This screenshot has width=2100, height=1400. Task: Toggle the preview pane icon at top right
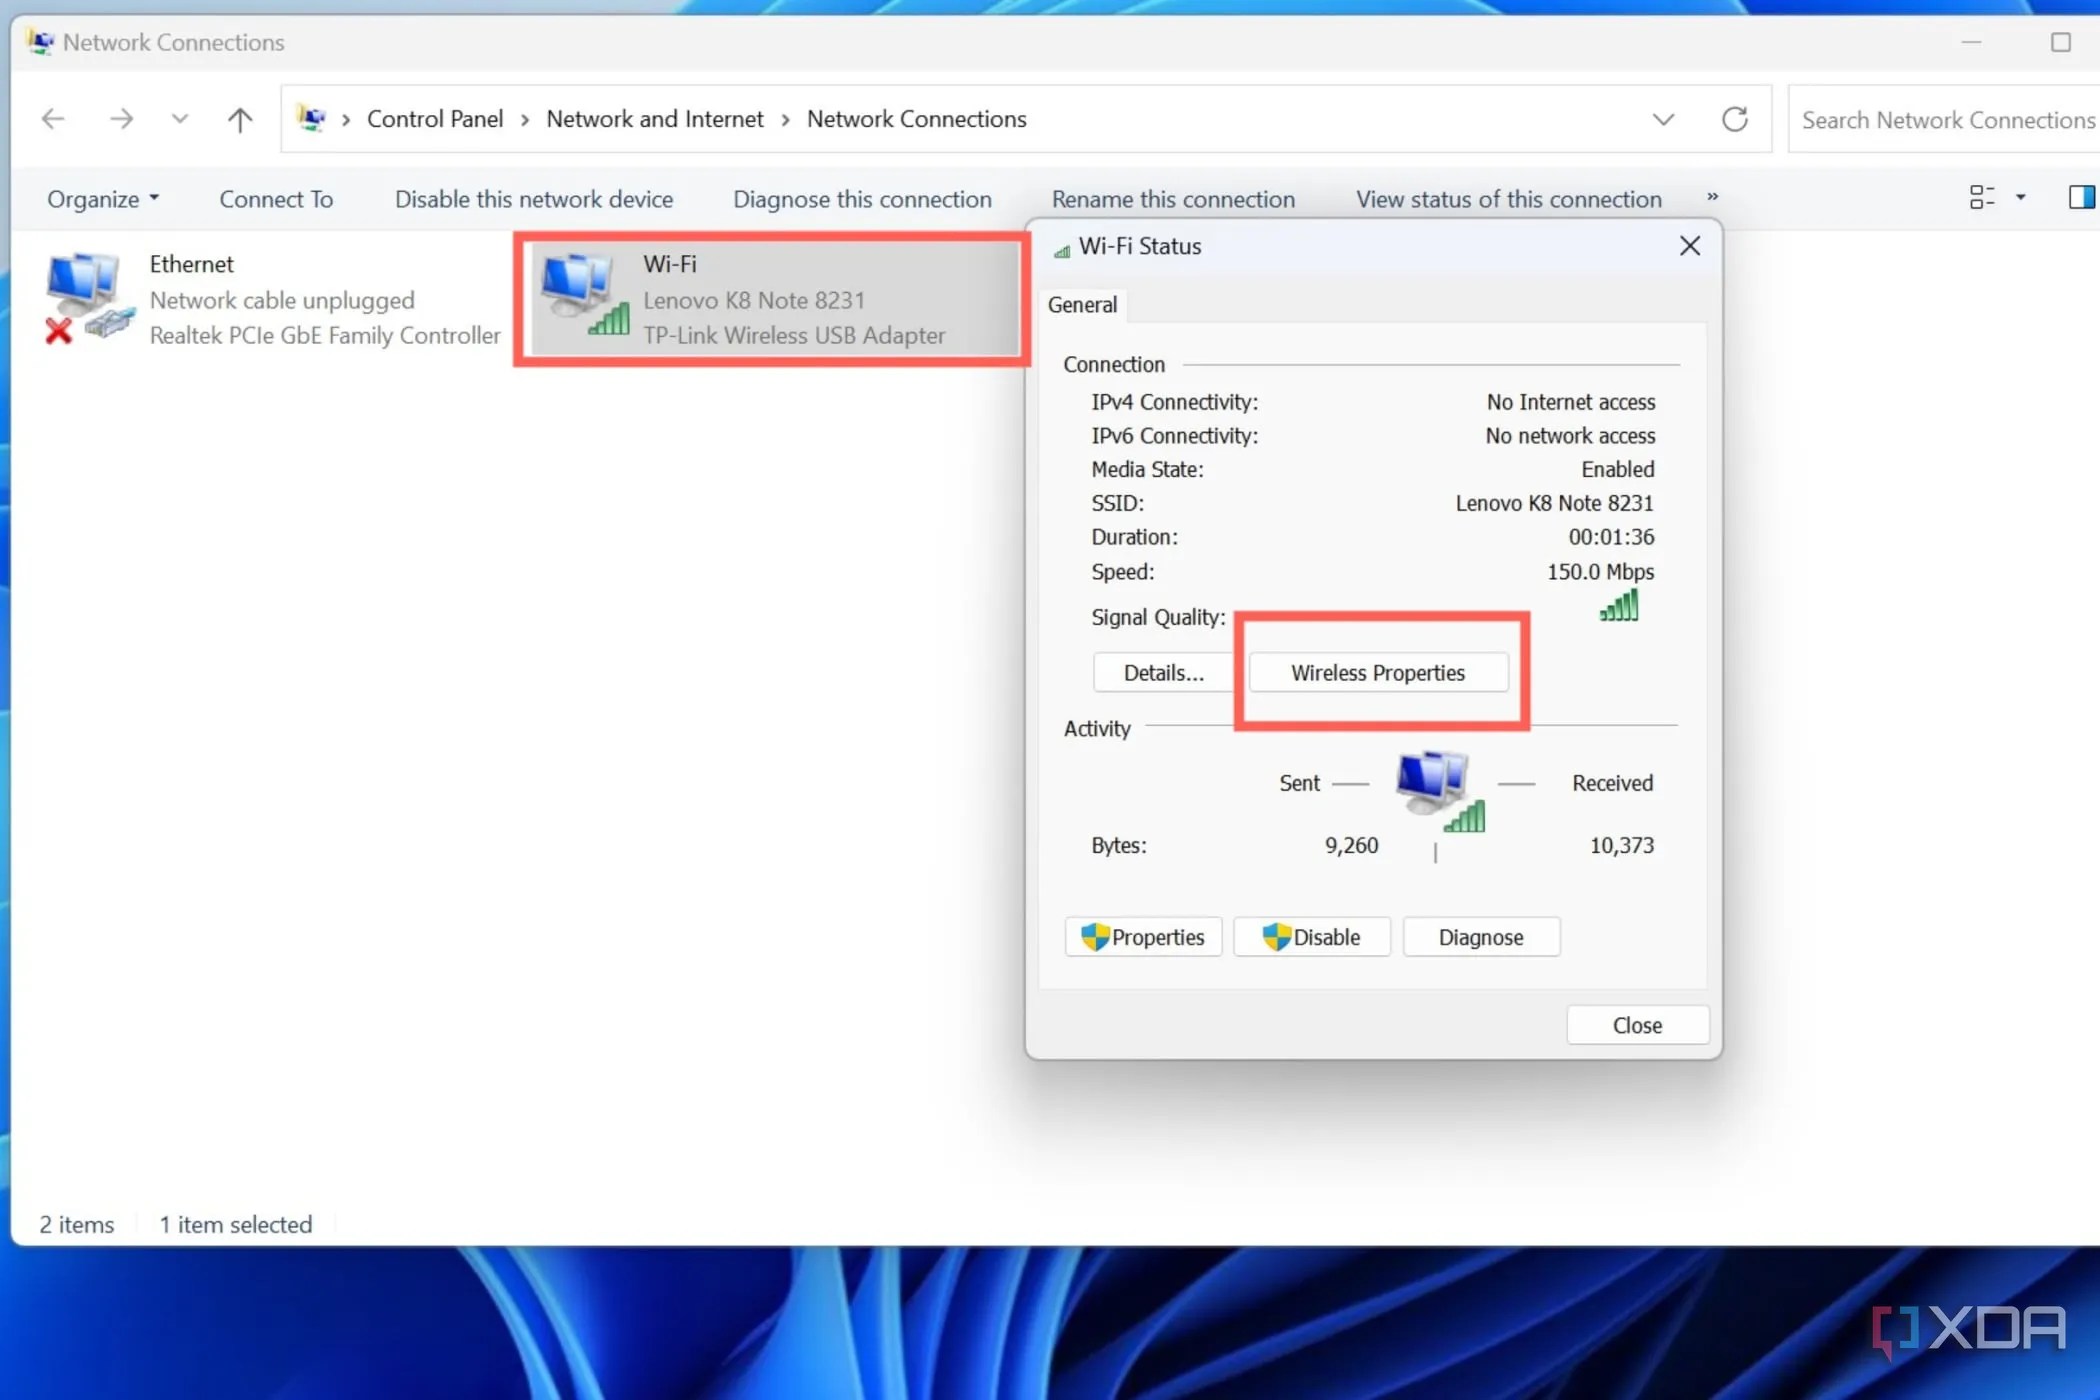(x=2083, y=197)
